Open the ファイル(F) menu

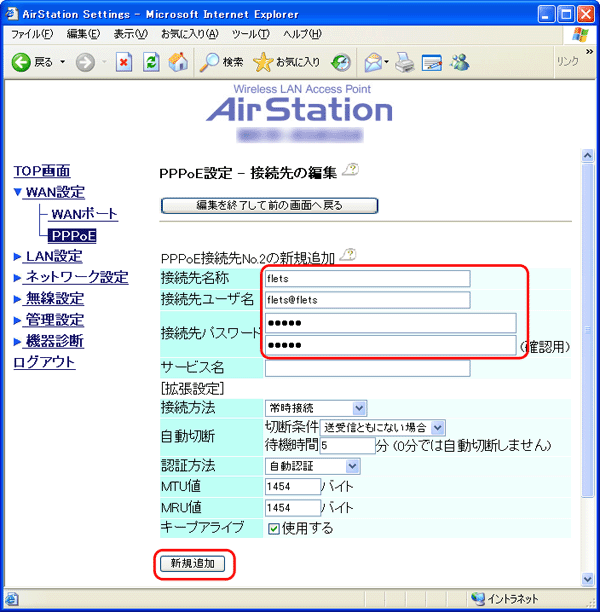[32, 34]
